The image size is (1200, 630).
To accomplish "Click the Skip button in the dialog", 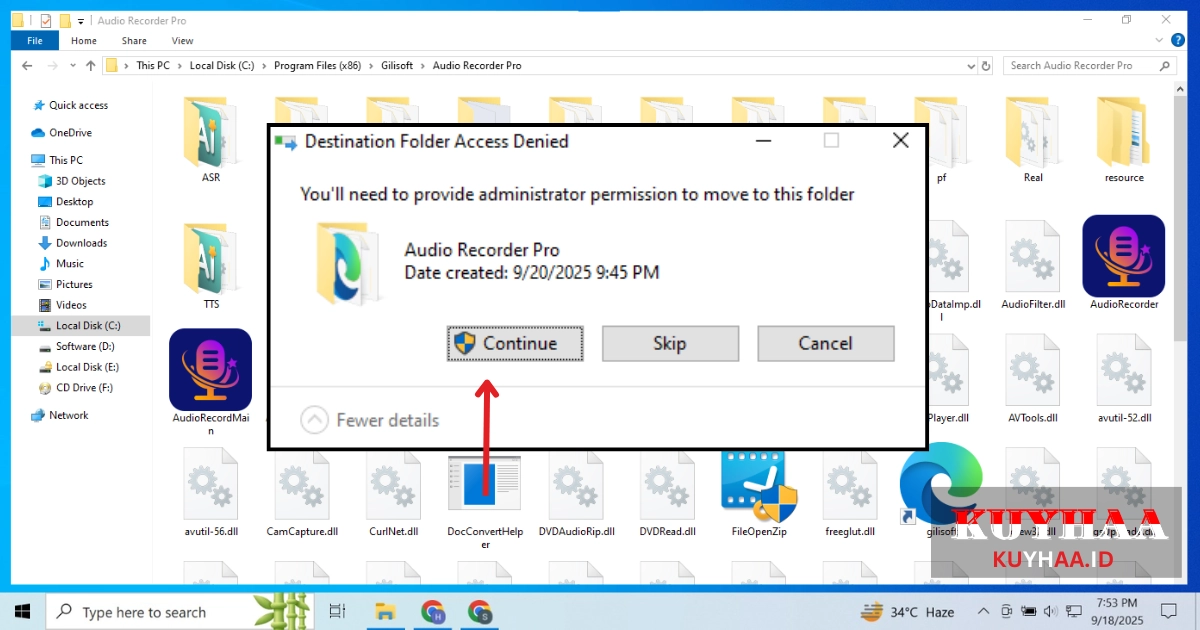I will click(670, 343).
